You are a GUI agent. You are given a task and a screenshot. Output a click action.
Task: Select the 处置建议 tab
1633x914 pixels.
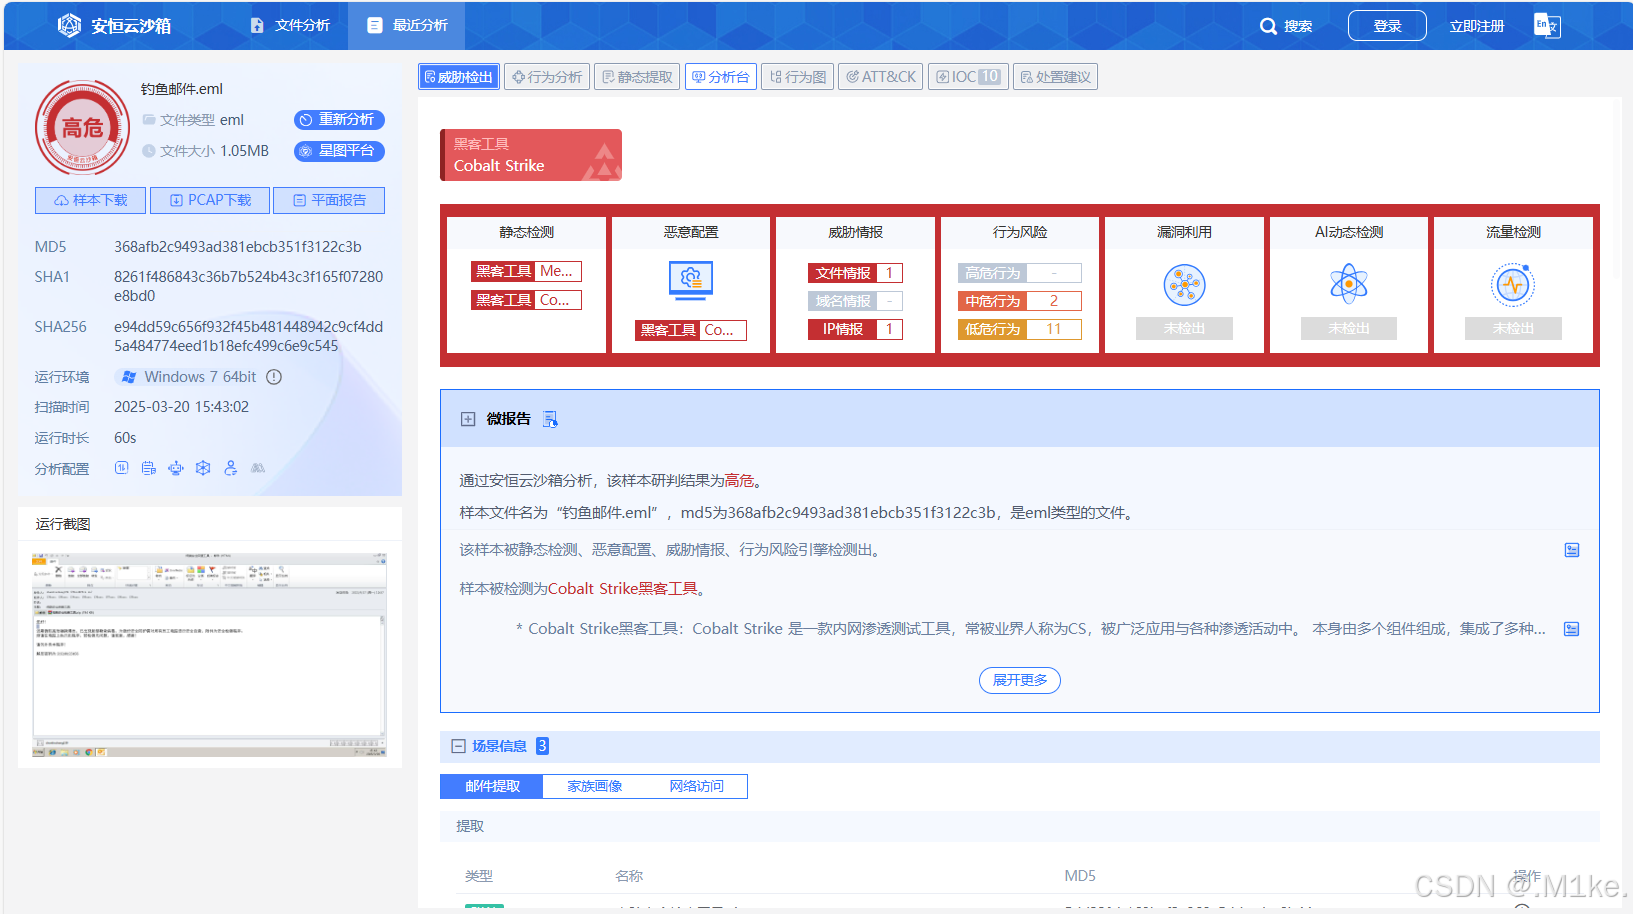1055,77
